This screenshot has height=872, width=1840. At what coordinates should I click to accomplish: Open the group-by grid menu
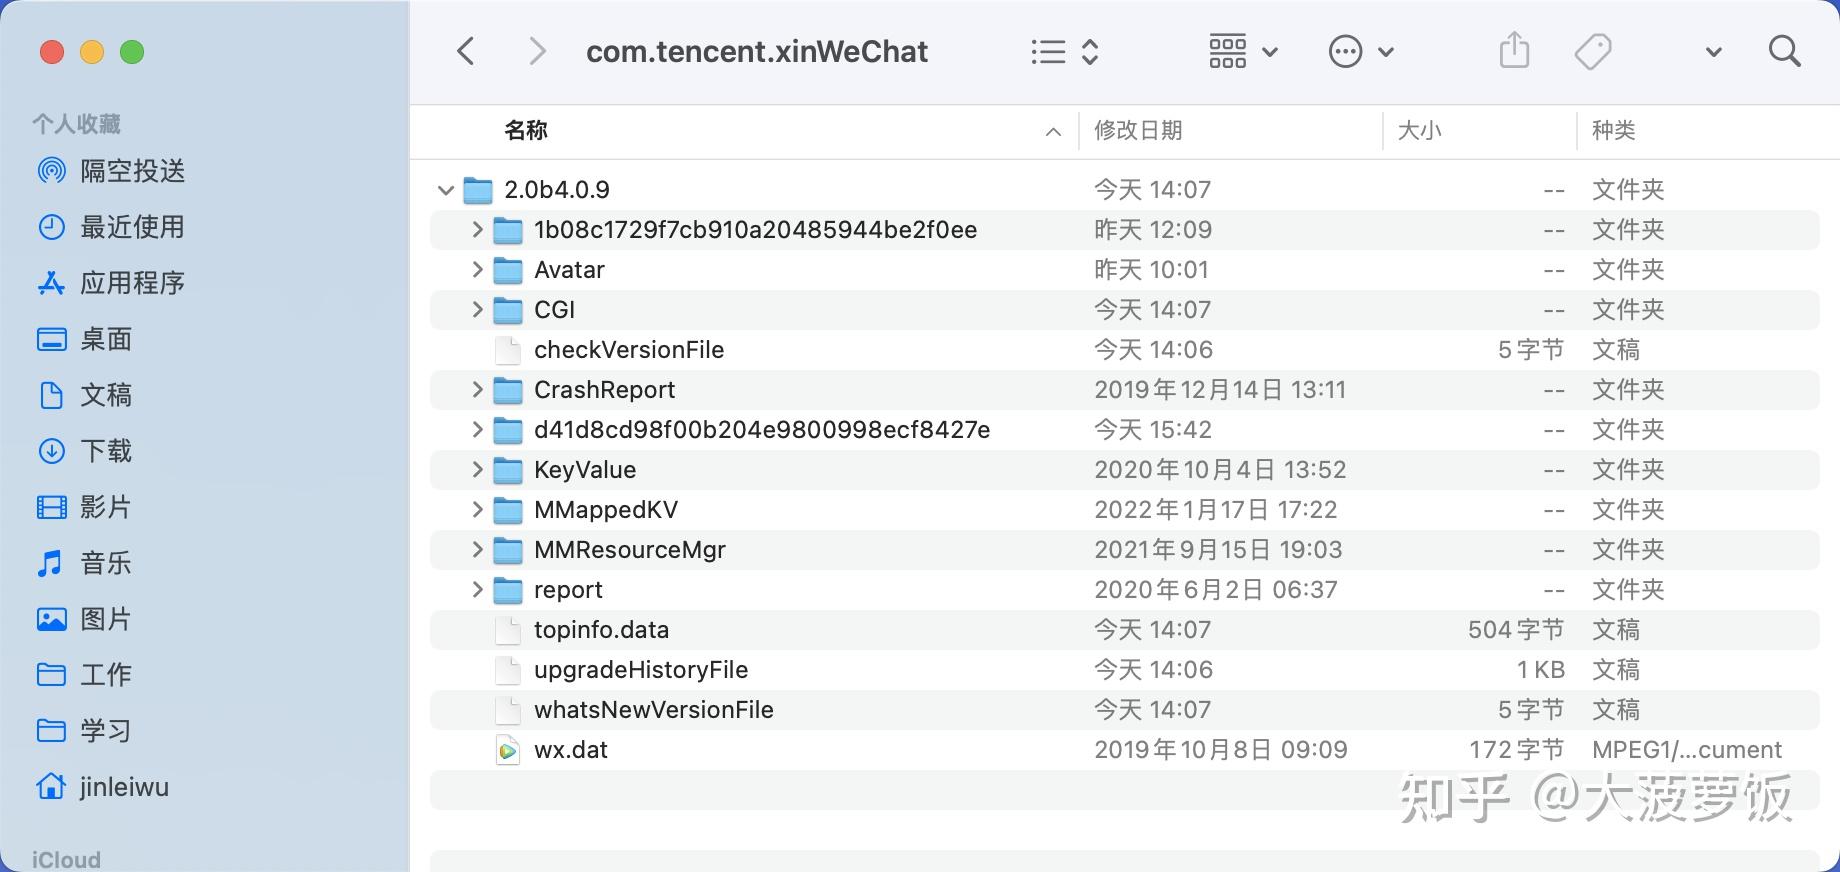pyautogui.click(x=1242, y=51)
